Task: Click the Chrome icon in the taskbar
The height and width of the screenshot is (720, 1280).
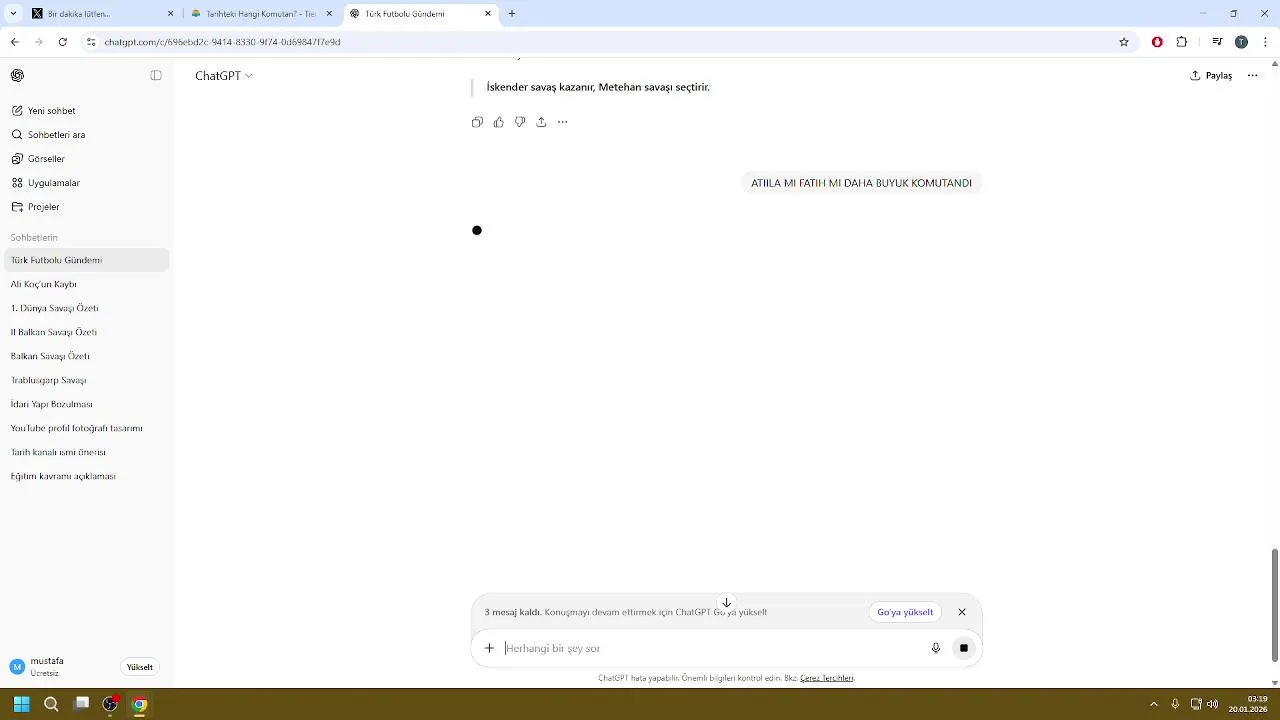Action: tap(140, 704)
